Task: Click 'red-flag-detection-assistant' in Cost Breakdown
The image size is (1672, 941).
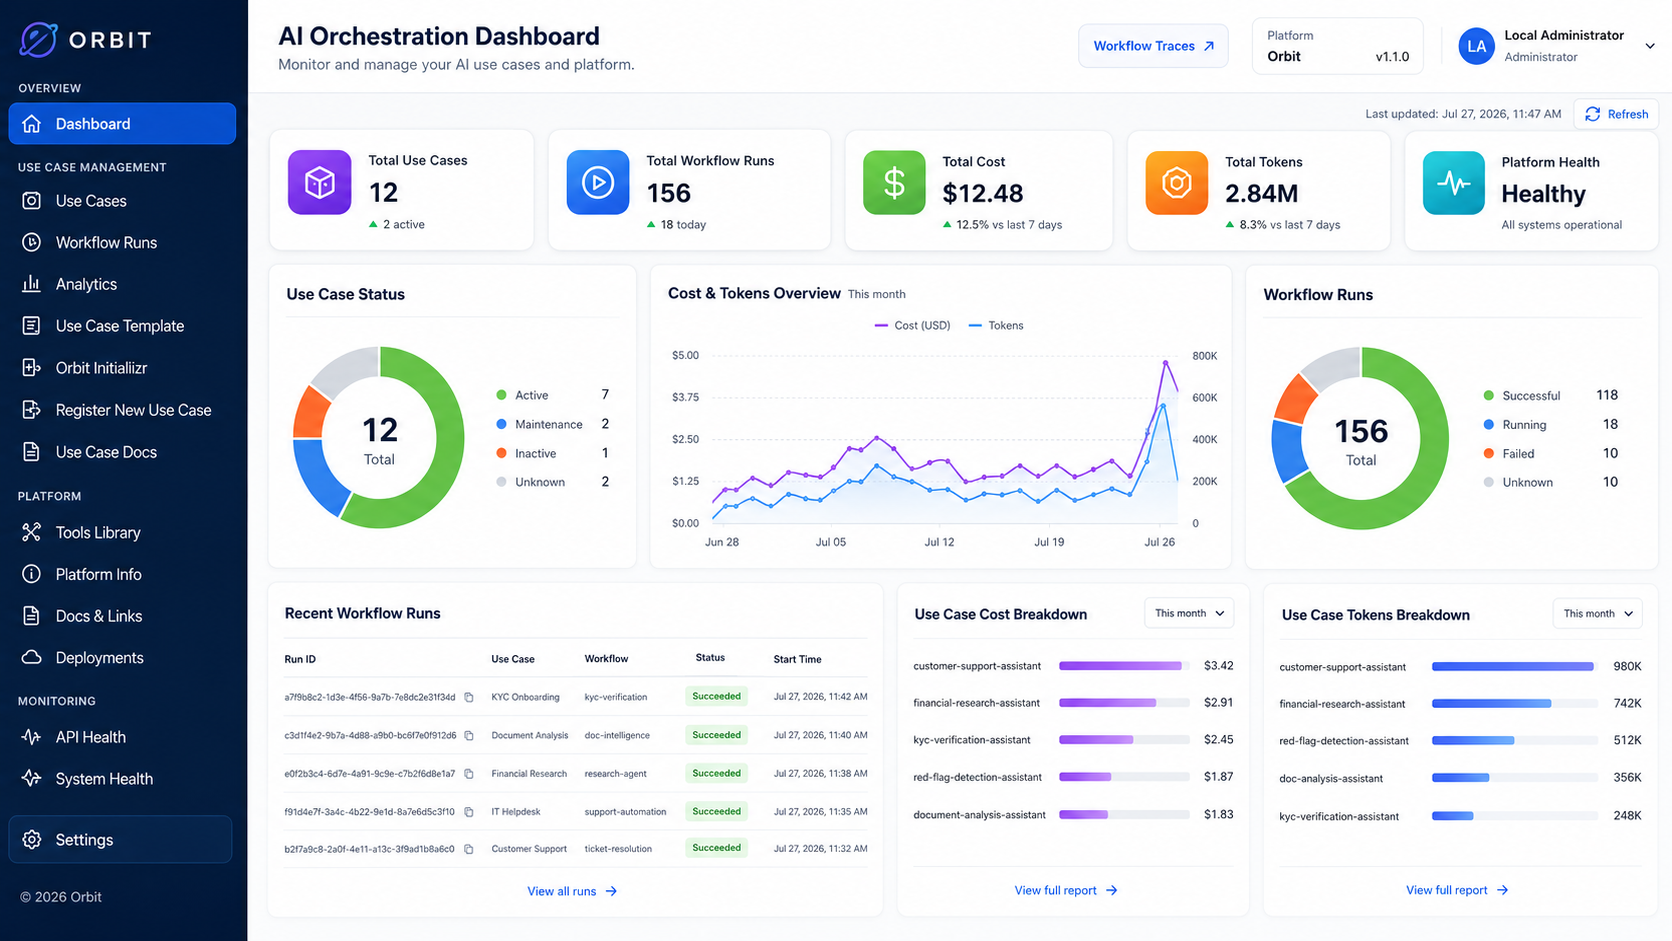Action: coord(977,777)
